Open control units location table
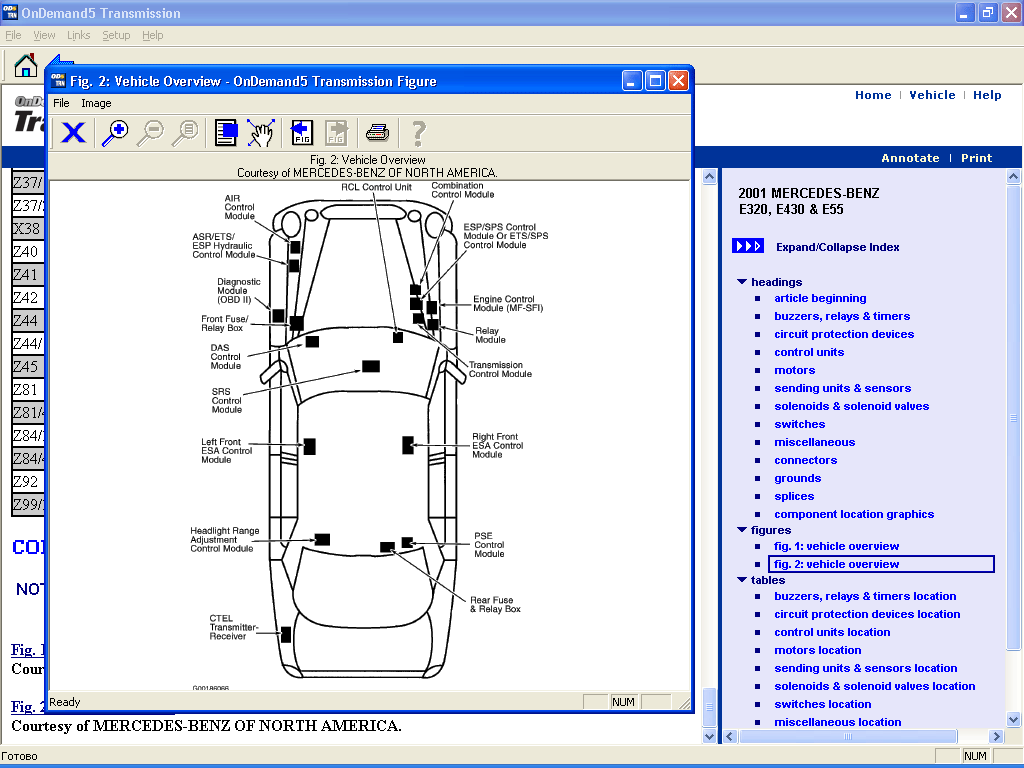This screenshot has width=1024, height=768. 832,632
